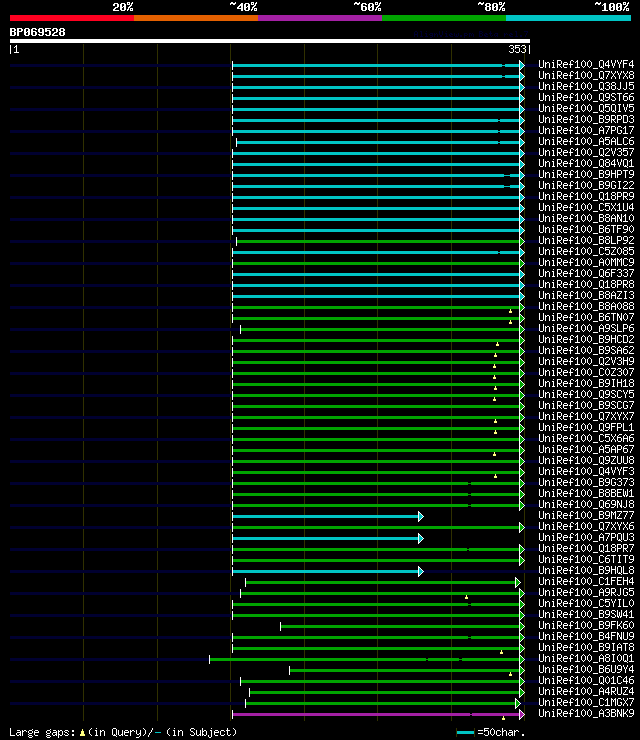
Task: Select the UniRef100_A0MMC9 label
Action: [x=586, y=262]
